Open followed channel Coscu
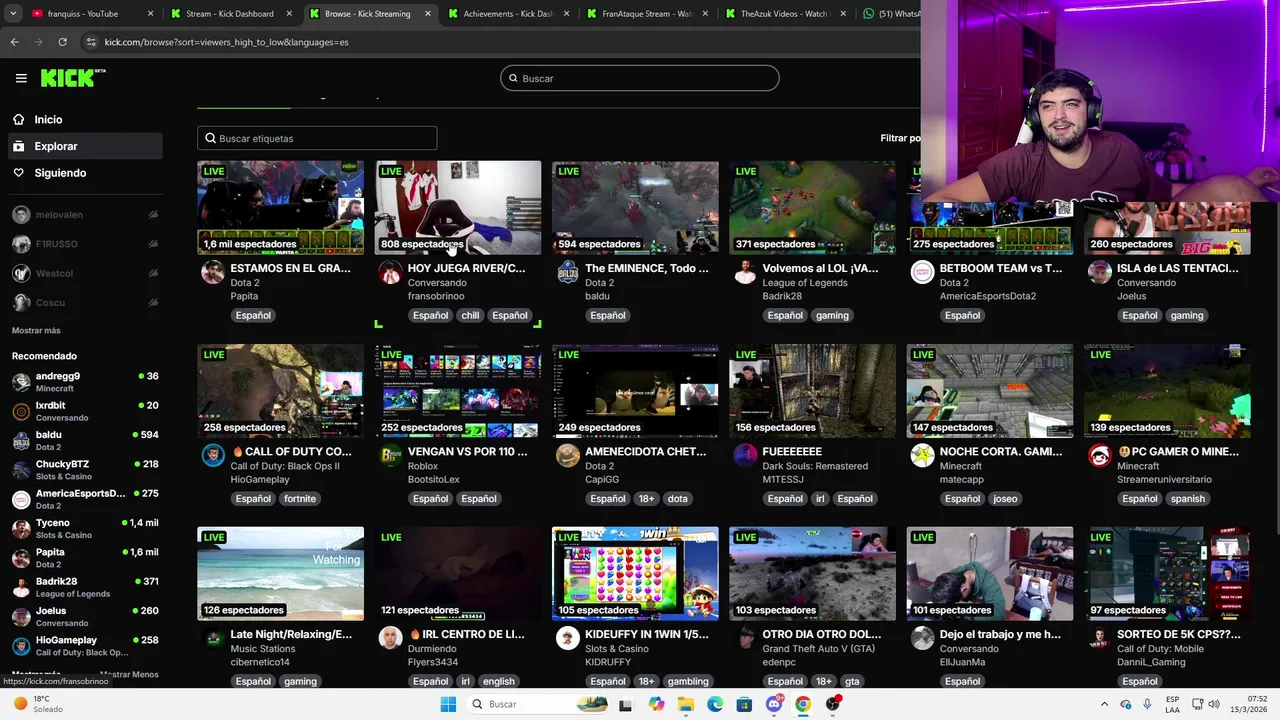 click(84, 303)
